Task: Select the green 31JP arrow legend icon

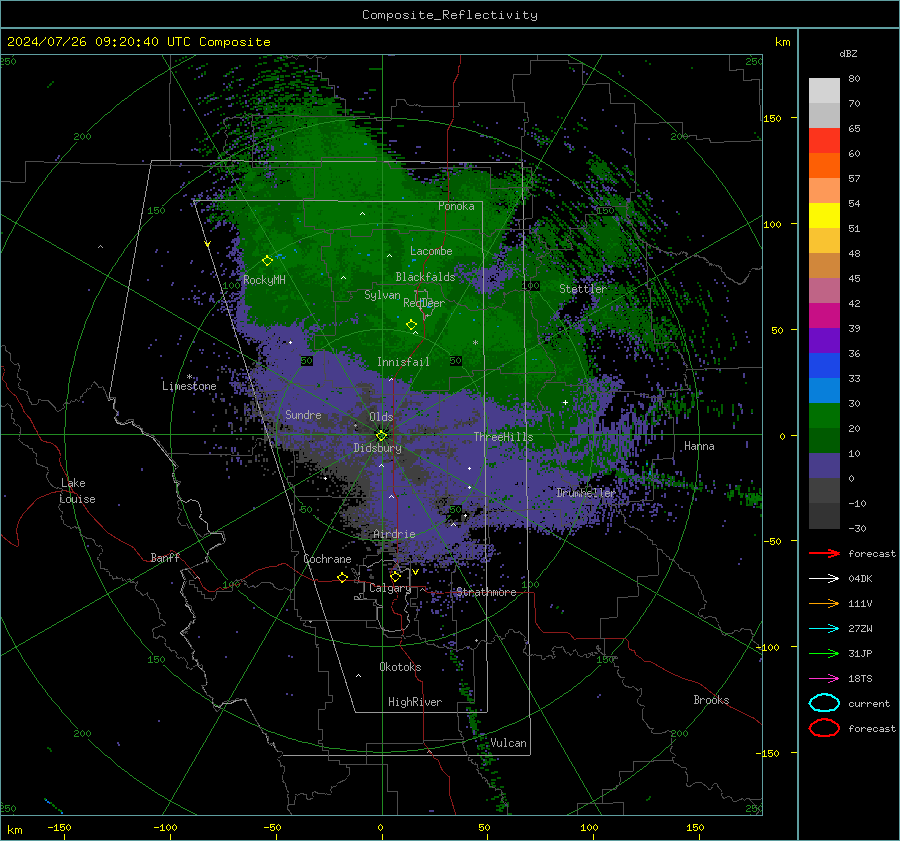Action: (824, 653)
